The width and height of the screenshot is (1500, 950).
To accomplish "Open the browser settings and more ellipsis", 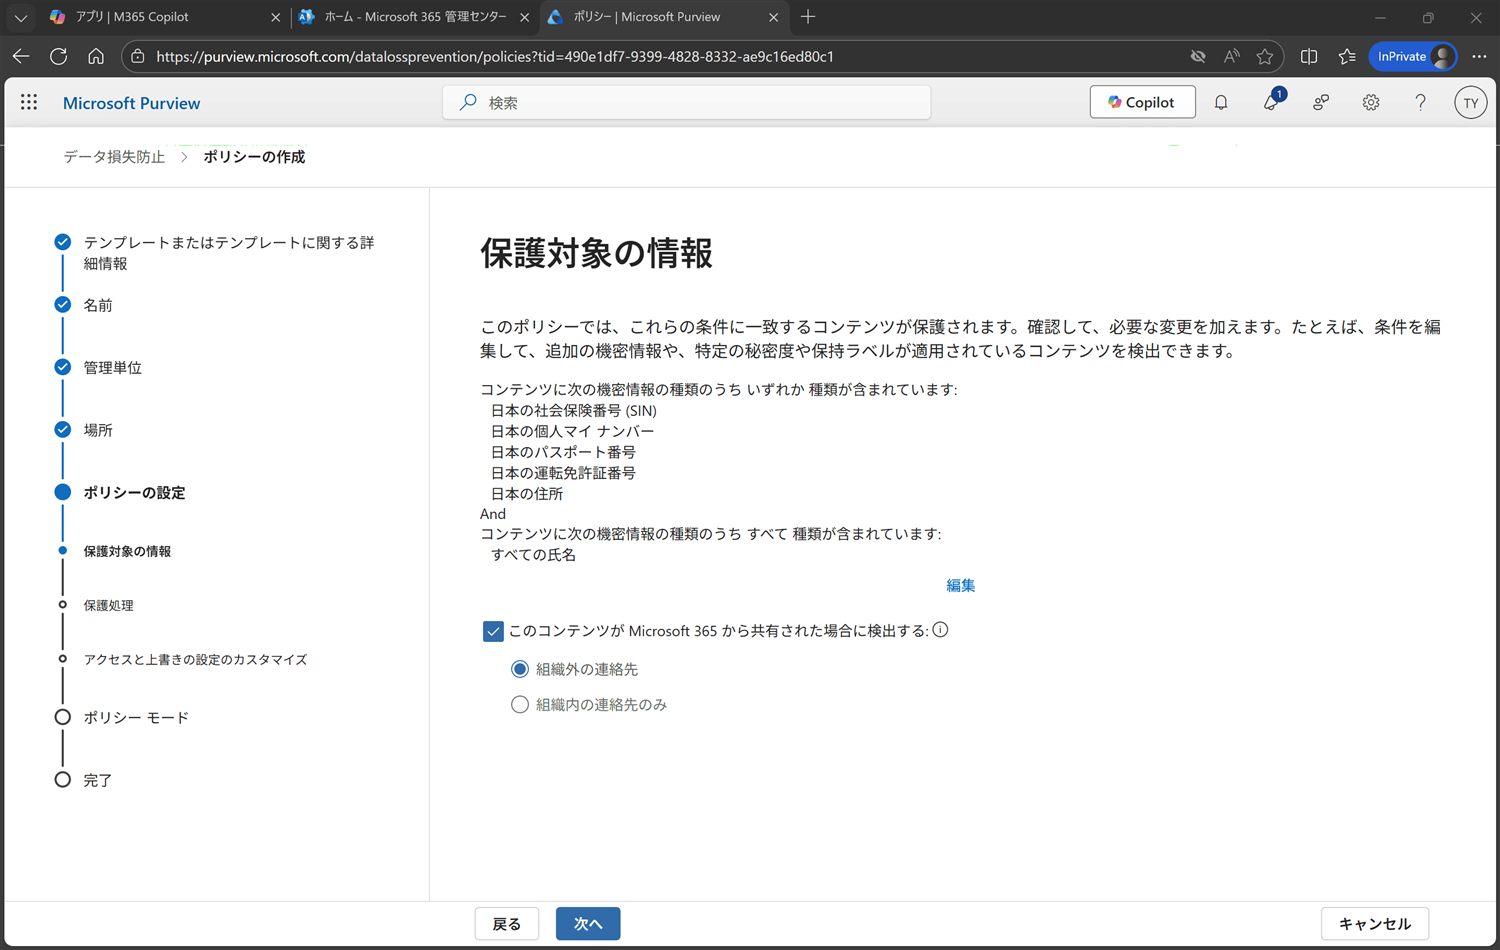I will (1479, 56).
